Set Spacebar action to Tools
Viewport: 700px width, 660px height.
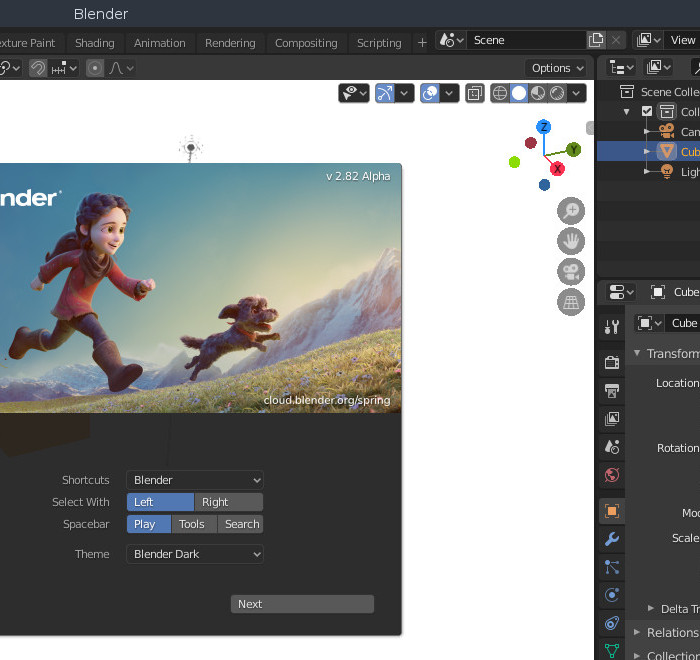[x=194, y=524]
